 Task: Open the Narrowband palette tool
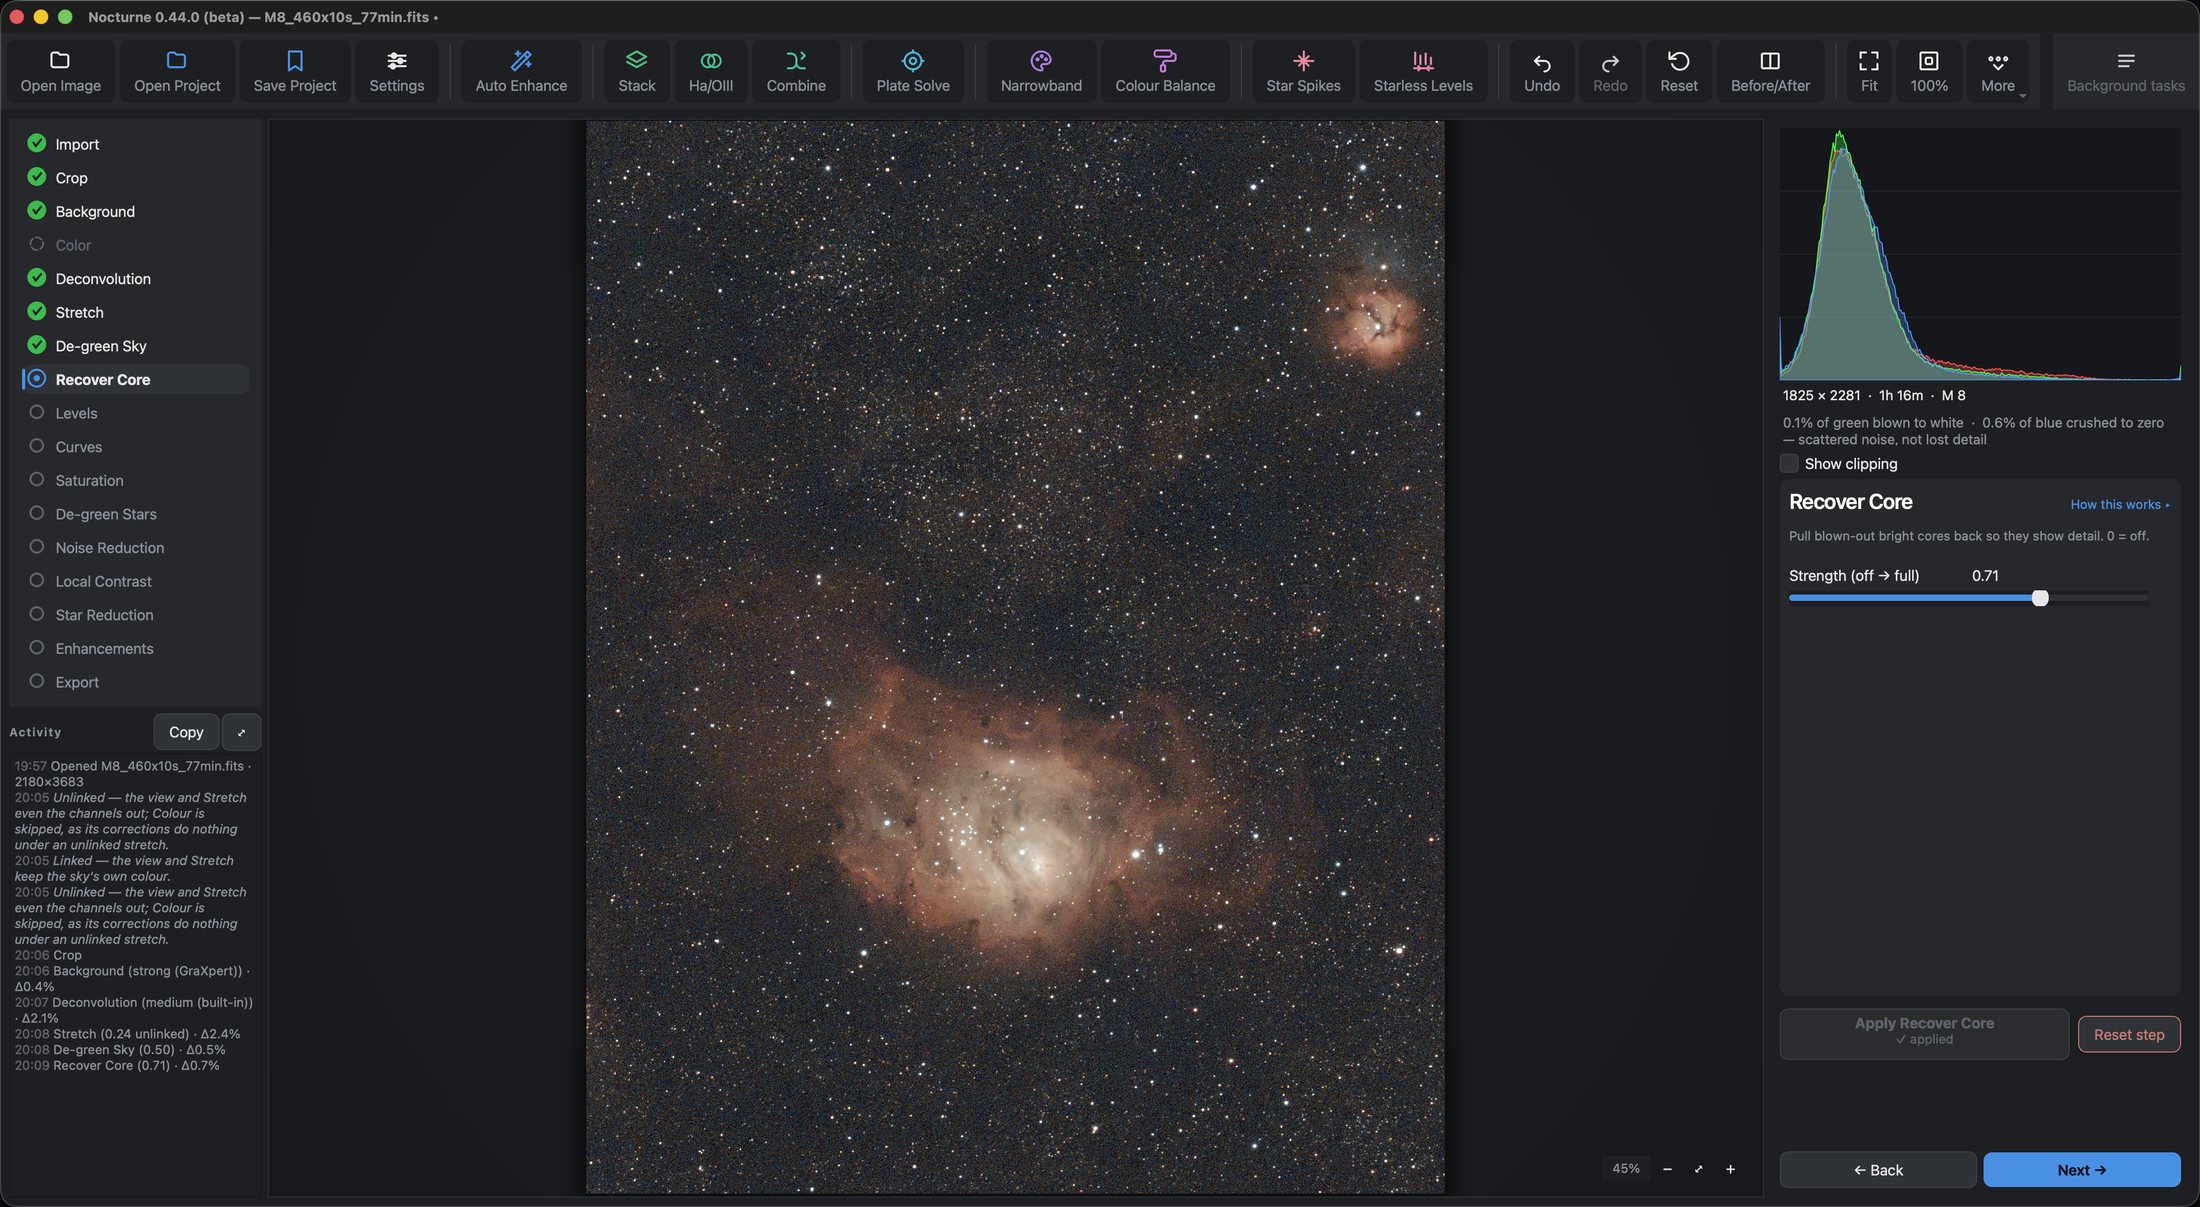(1041, 71)
